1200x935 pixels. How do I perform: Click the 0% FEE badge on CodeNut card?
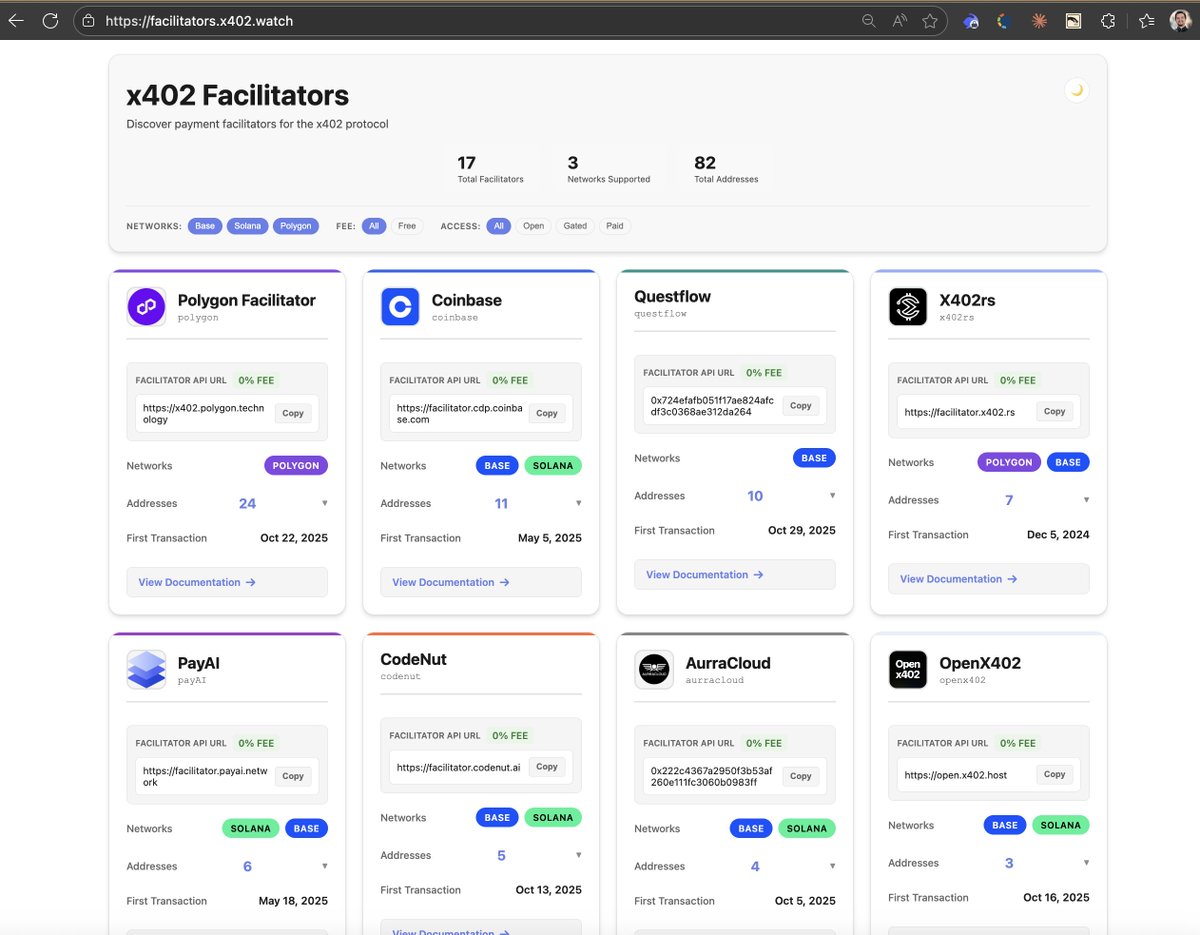coord(510,735)
